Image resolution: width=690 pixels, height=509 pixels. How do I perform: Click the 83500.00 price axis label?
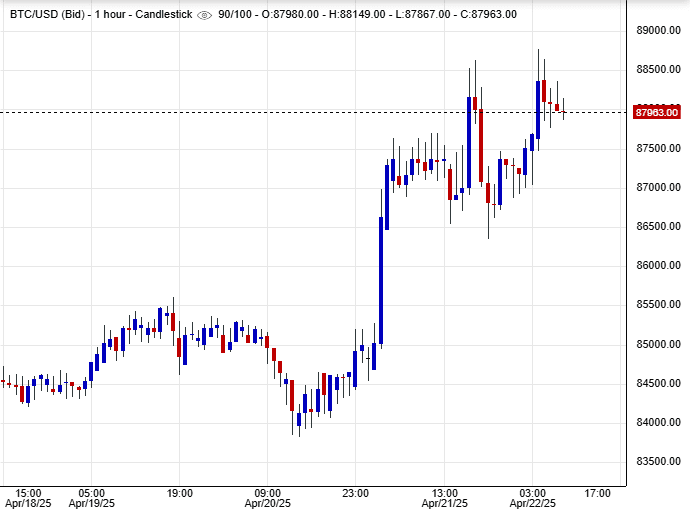tap(658, 462)
